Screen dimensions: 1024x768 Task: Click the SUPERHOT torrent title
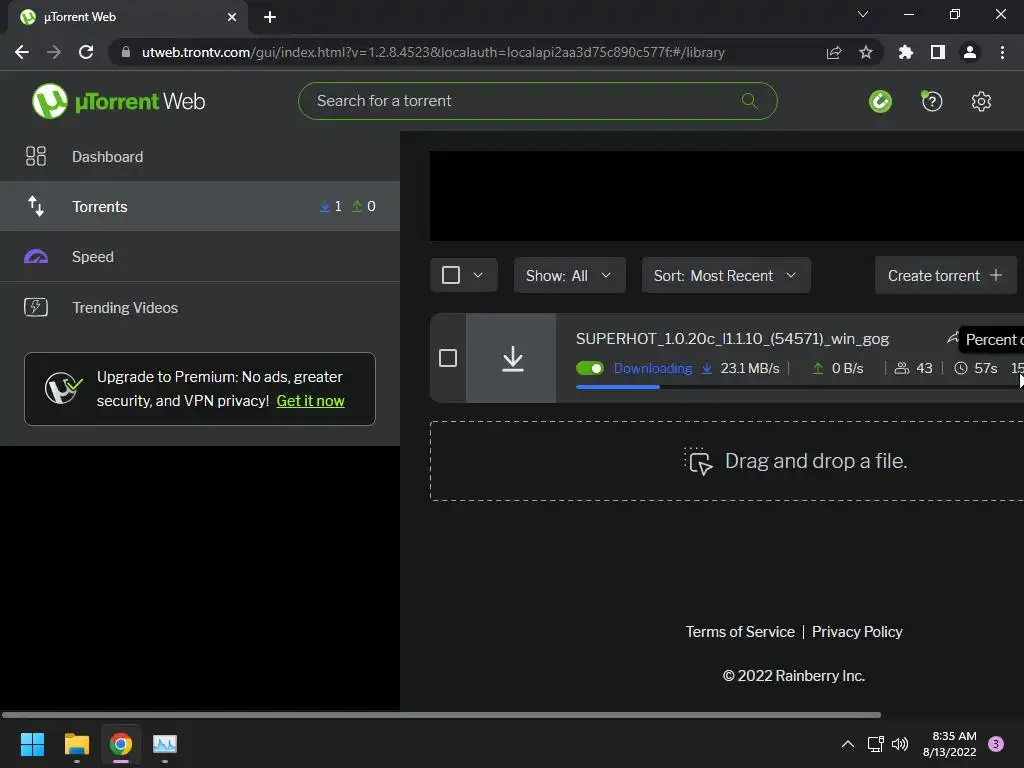point(732,338)
